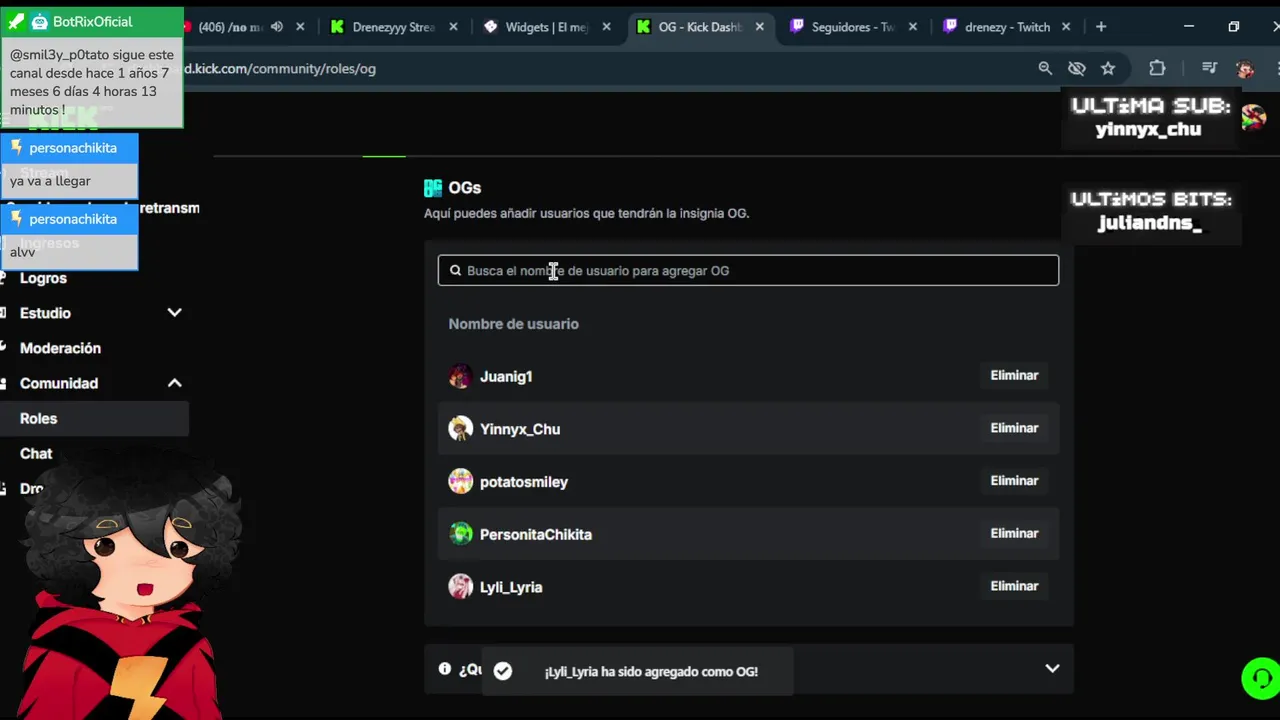1280x720 pixels.
Task: Click PersonitaChikita's avatar
Action: pos(461,534)
